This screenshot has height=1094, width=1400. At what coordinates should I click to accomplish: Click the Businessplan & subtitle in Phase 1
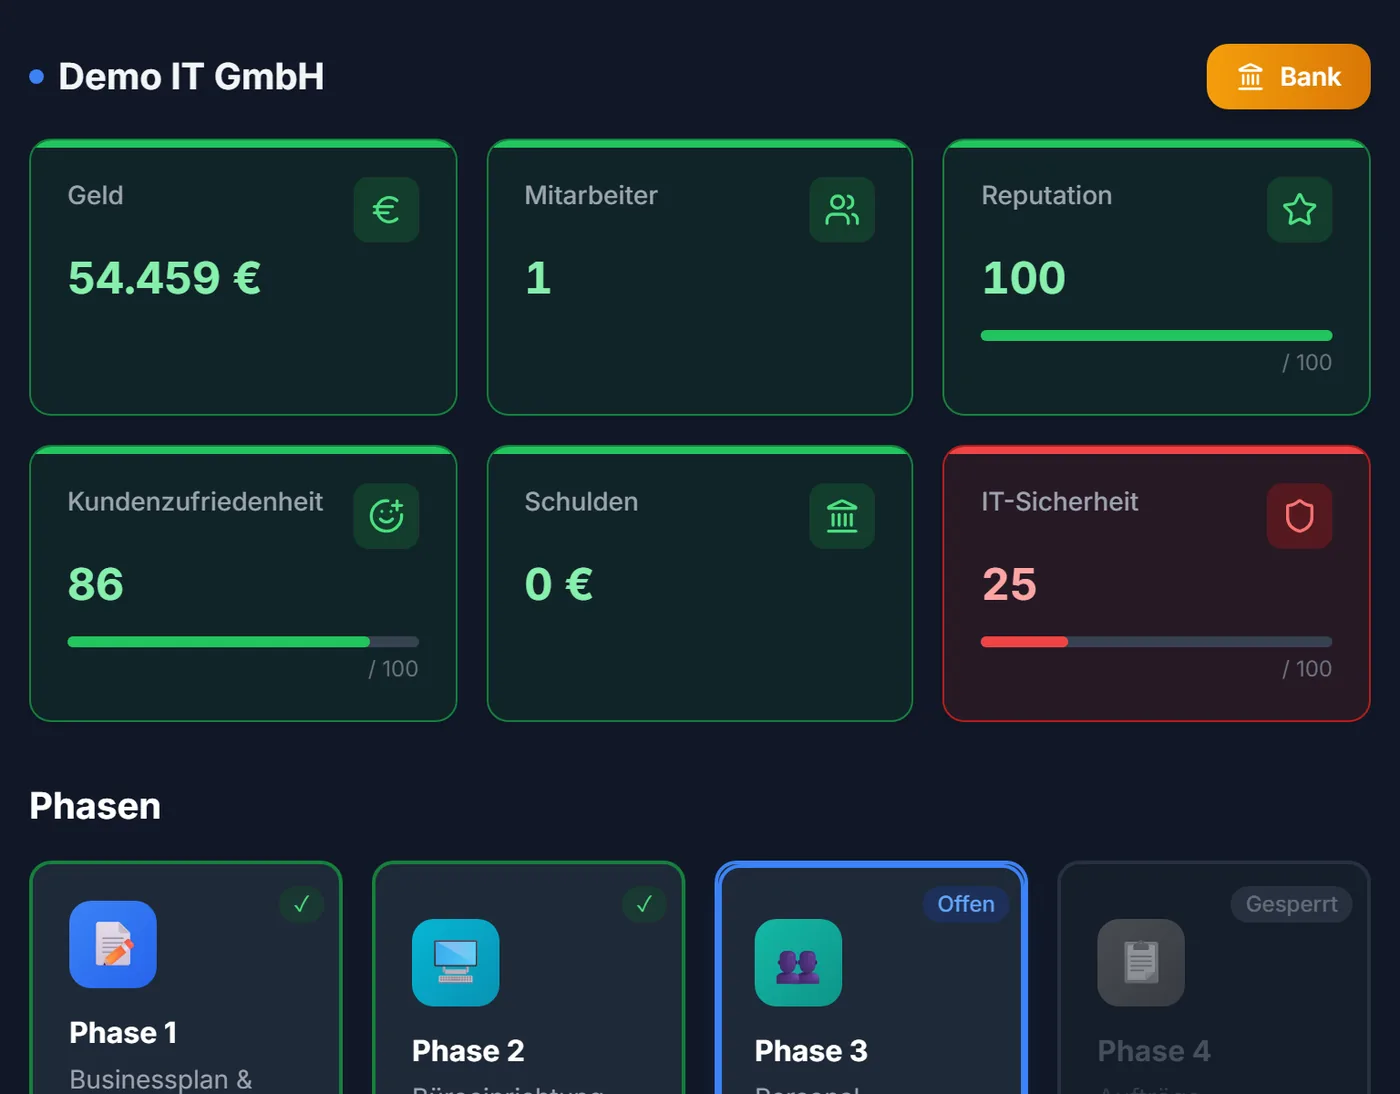coord(161,1079)
